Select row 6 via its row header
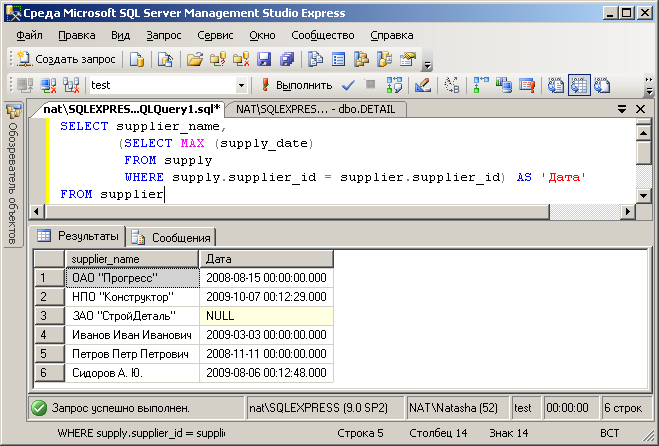 (x=50, y=373)
